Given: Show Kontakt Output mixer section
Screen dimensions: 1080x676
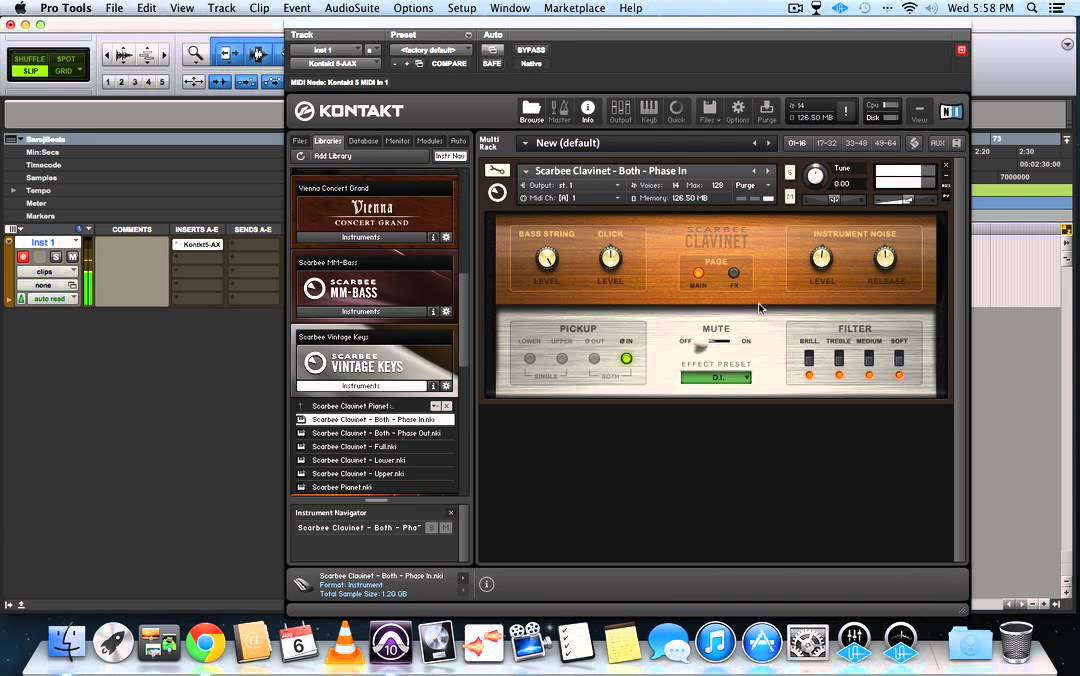Looking at the screenshot, I should [621, 111].
